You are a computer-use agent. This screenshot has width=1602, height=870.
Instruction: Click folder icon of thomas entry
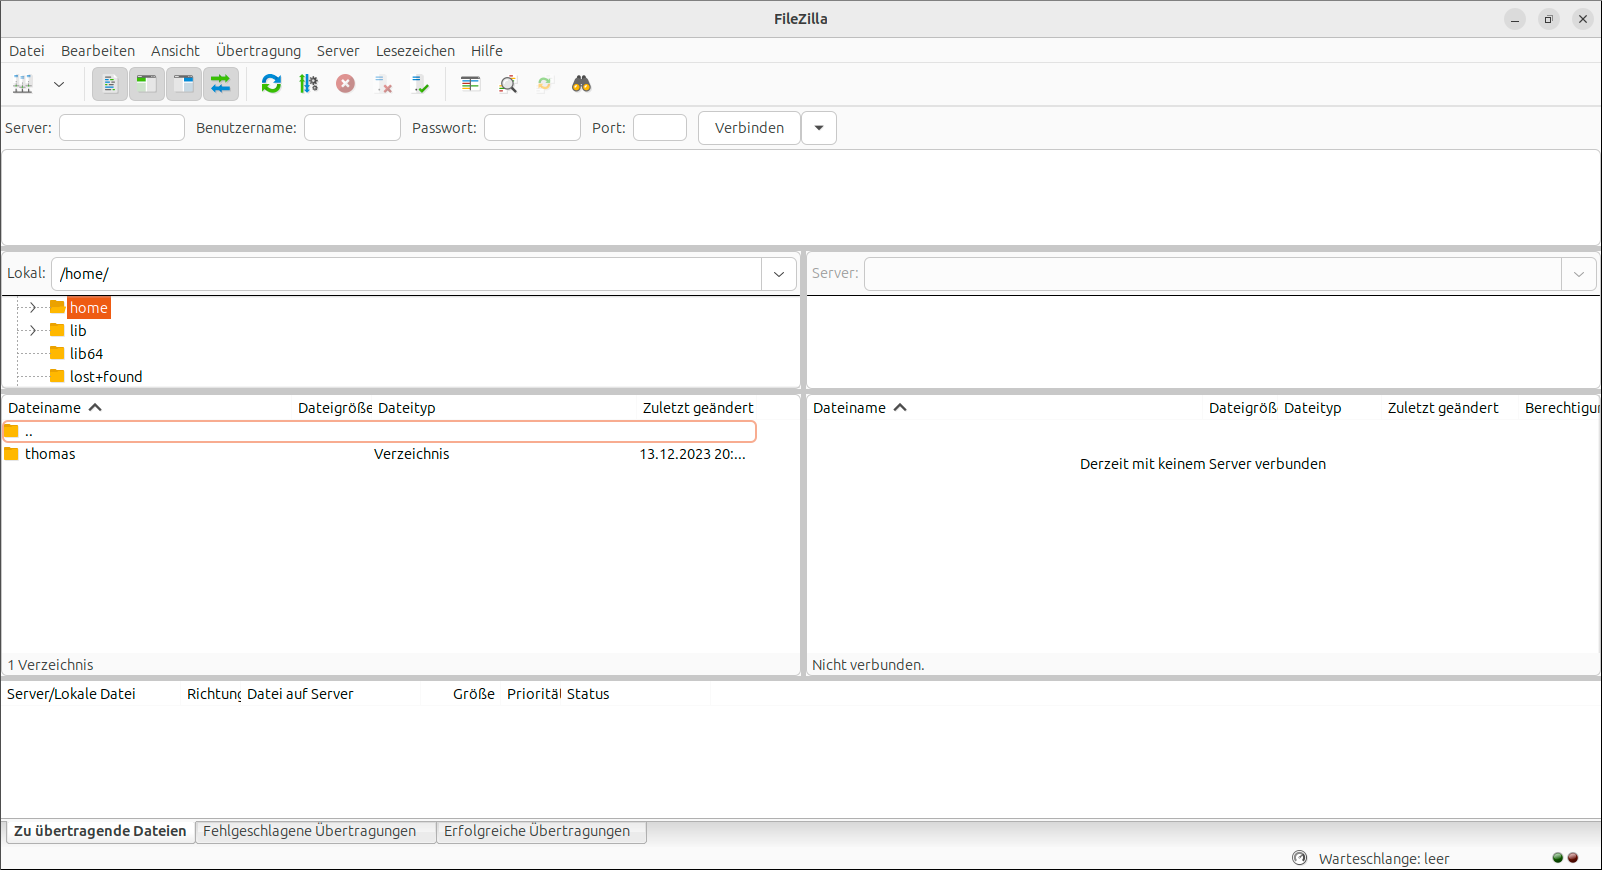point(12,454)
